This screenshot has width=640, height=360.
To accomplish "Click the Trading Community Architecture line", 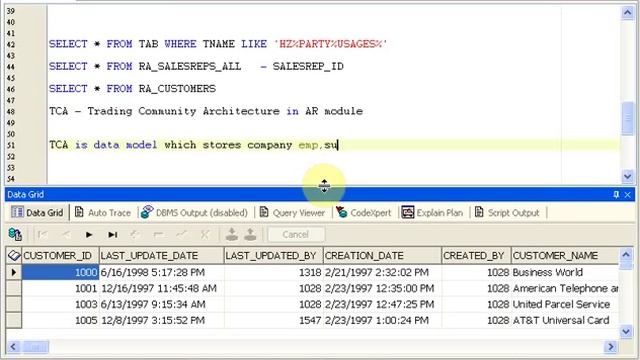I will coord(206,111).
